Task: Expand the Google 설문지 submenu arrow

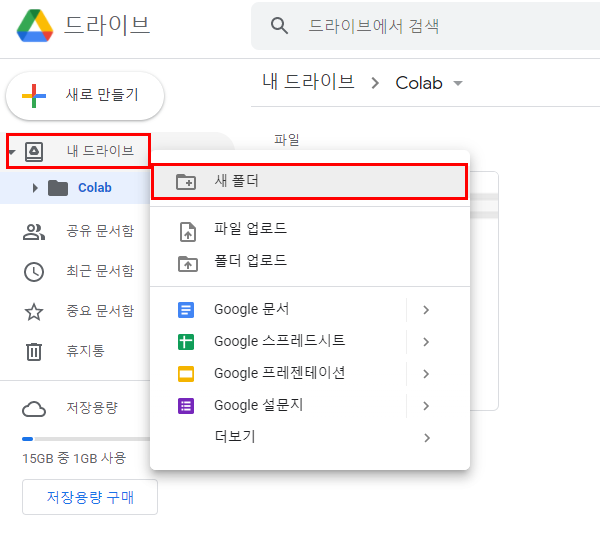Action: tap(426, 406)
